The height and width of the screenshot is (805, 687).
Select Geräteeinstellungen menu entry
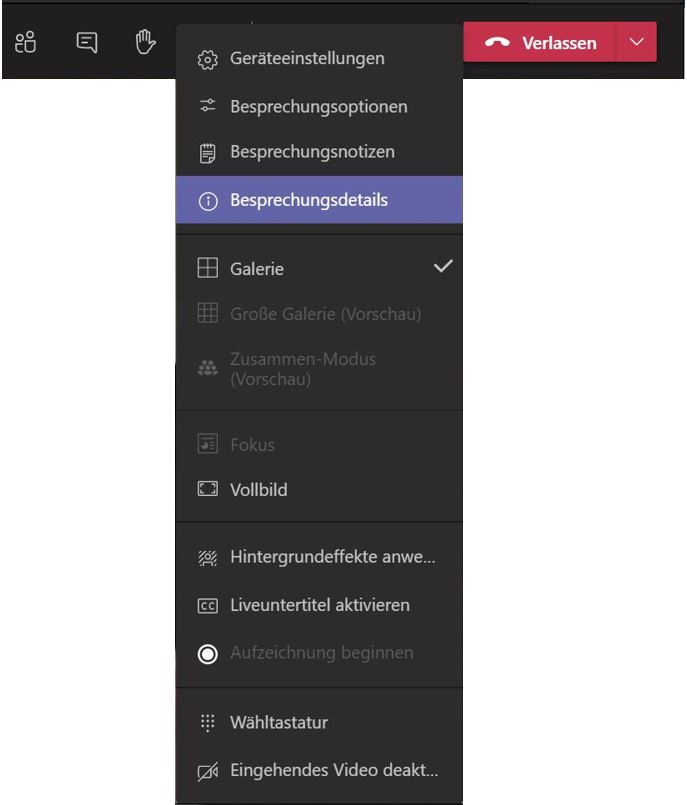306,59
